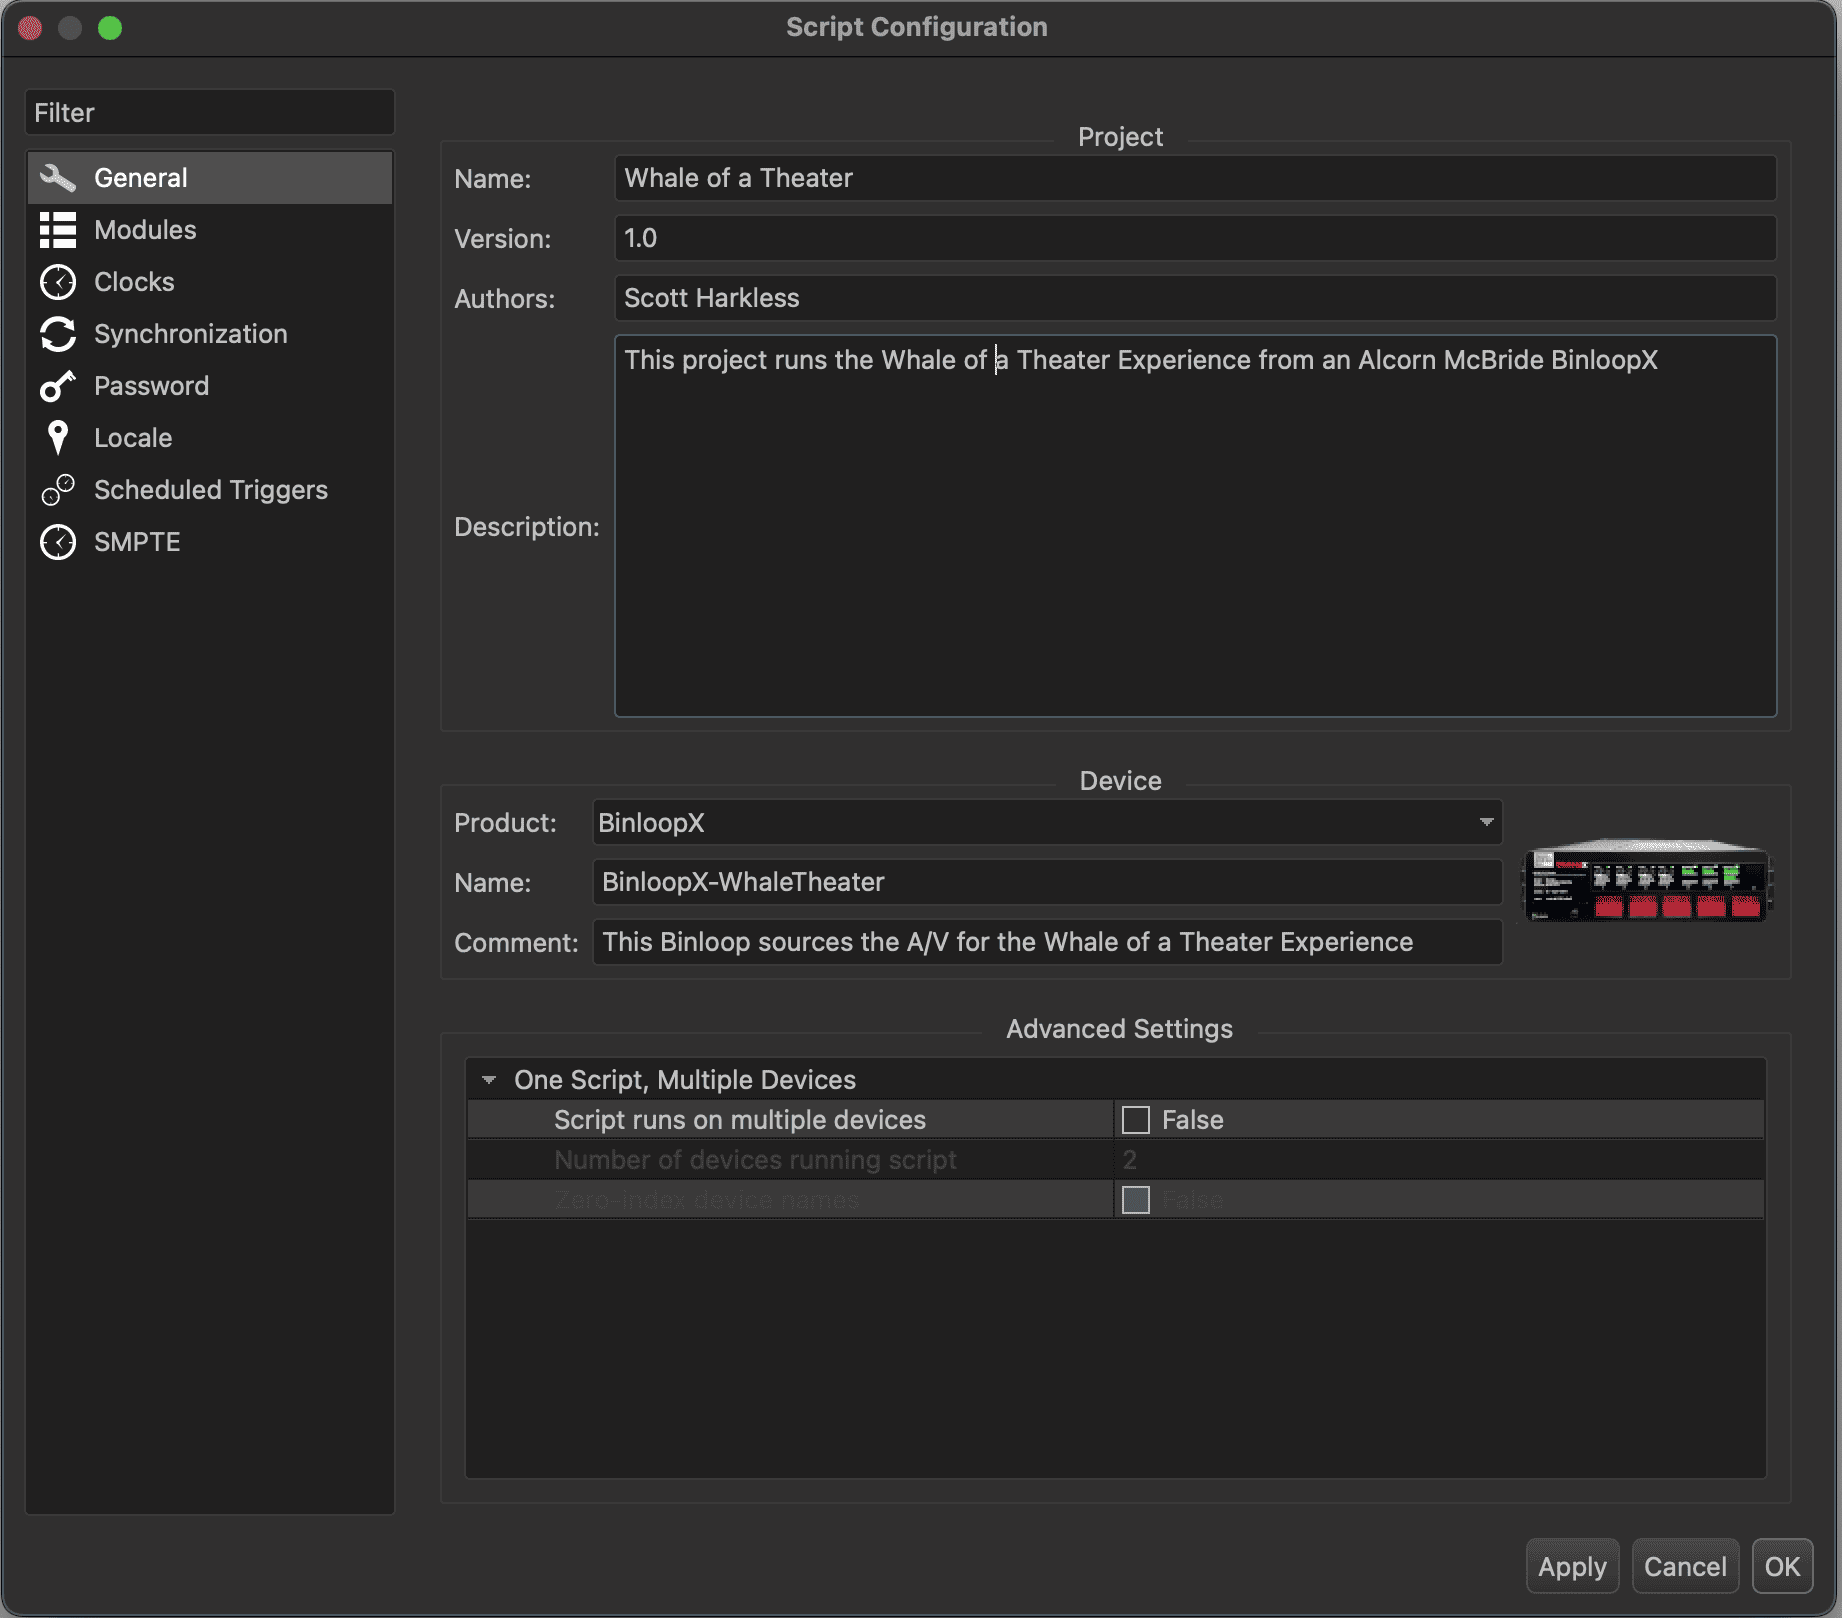Toggle Zero-index device names checkbox
This screenshot has width=1842, height=1618.
[1135, 1200]
